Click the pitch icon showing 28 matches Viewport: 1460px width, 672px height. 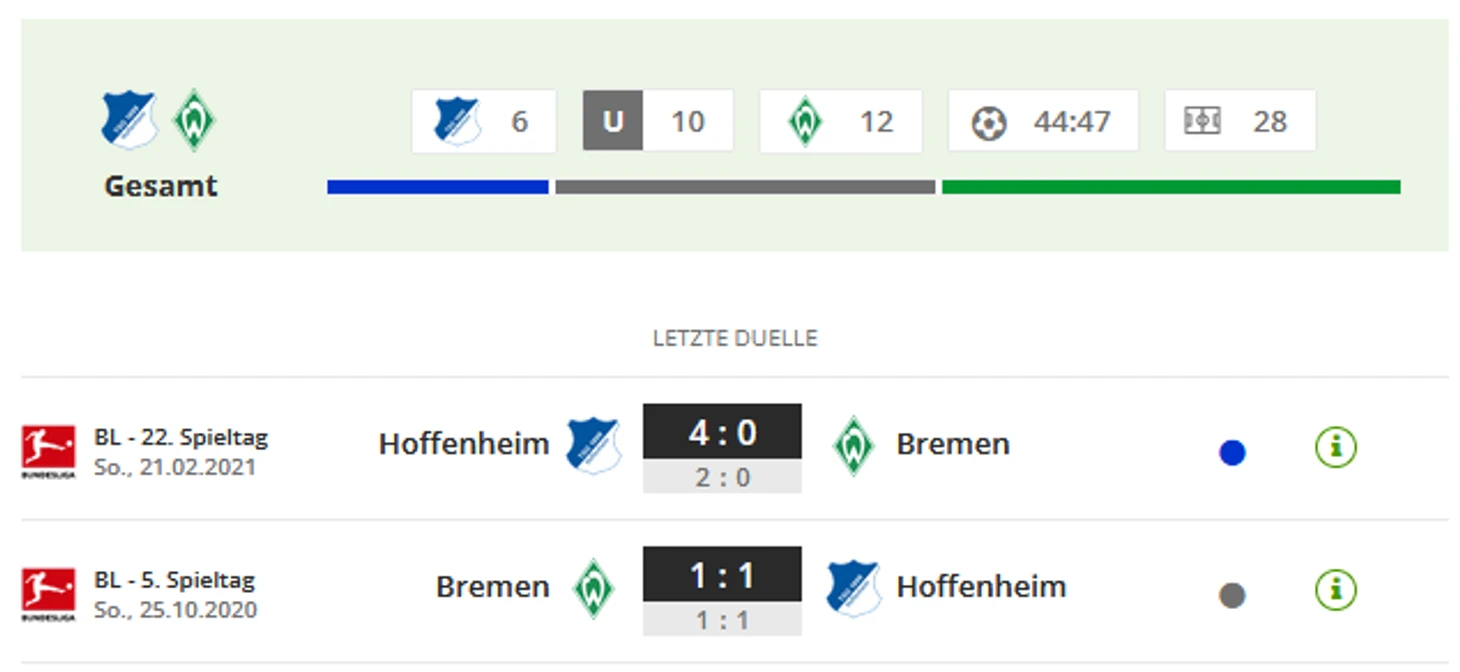[1202, 121]
